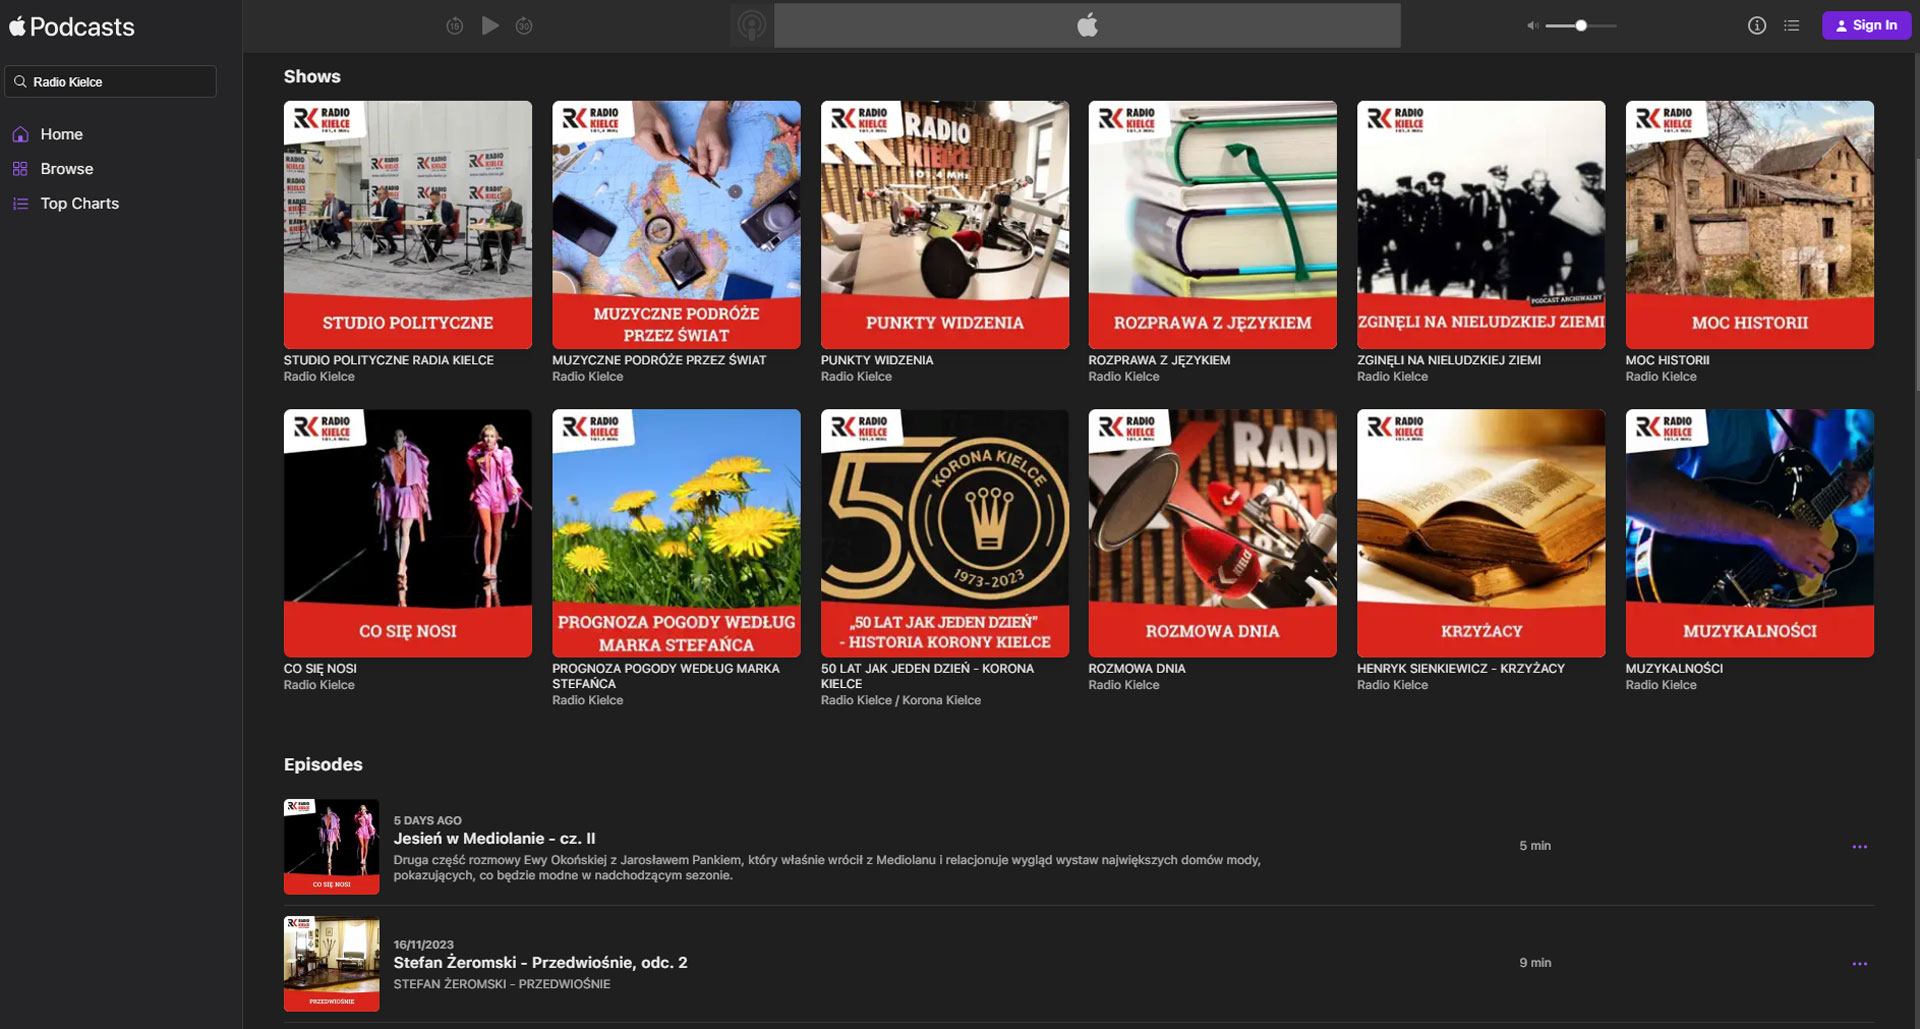Image resolution: width=1920 pixels, height=1029 pixels.
Task: Click the 5 min duration of Jesień episode
Action: (x=1535, y=846)
